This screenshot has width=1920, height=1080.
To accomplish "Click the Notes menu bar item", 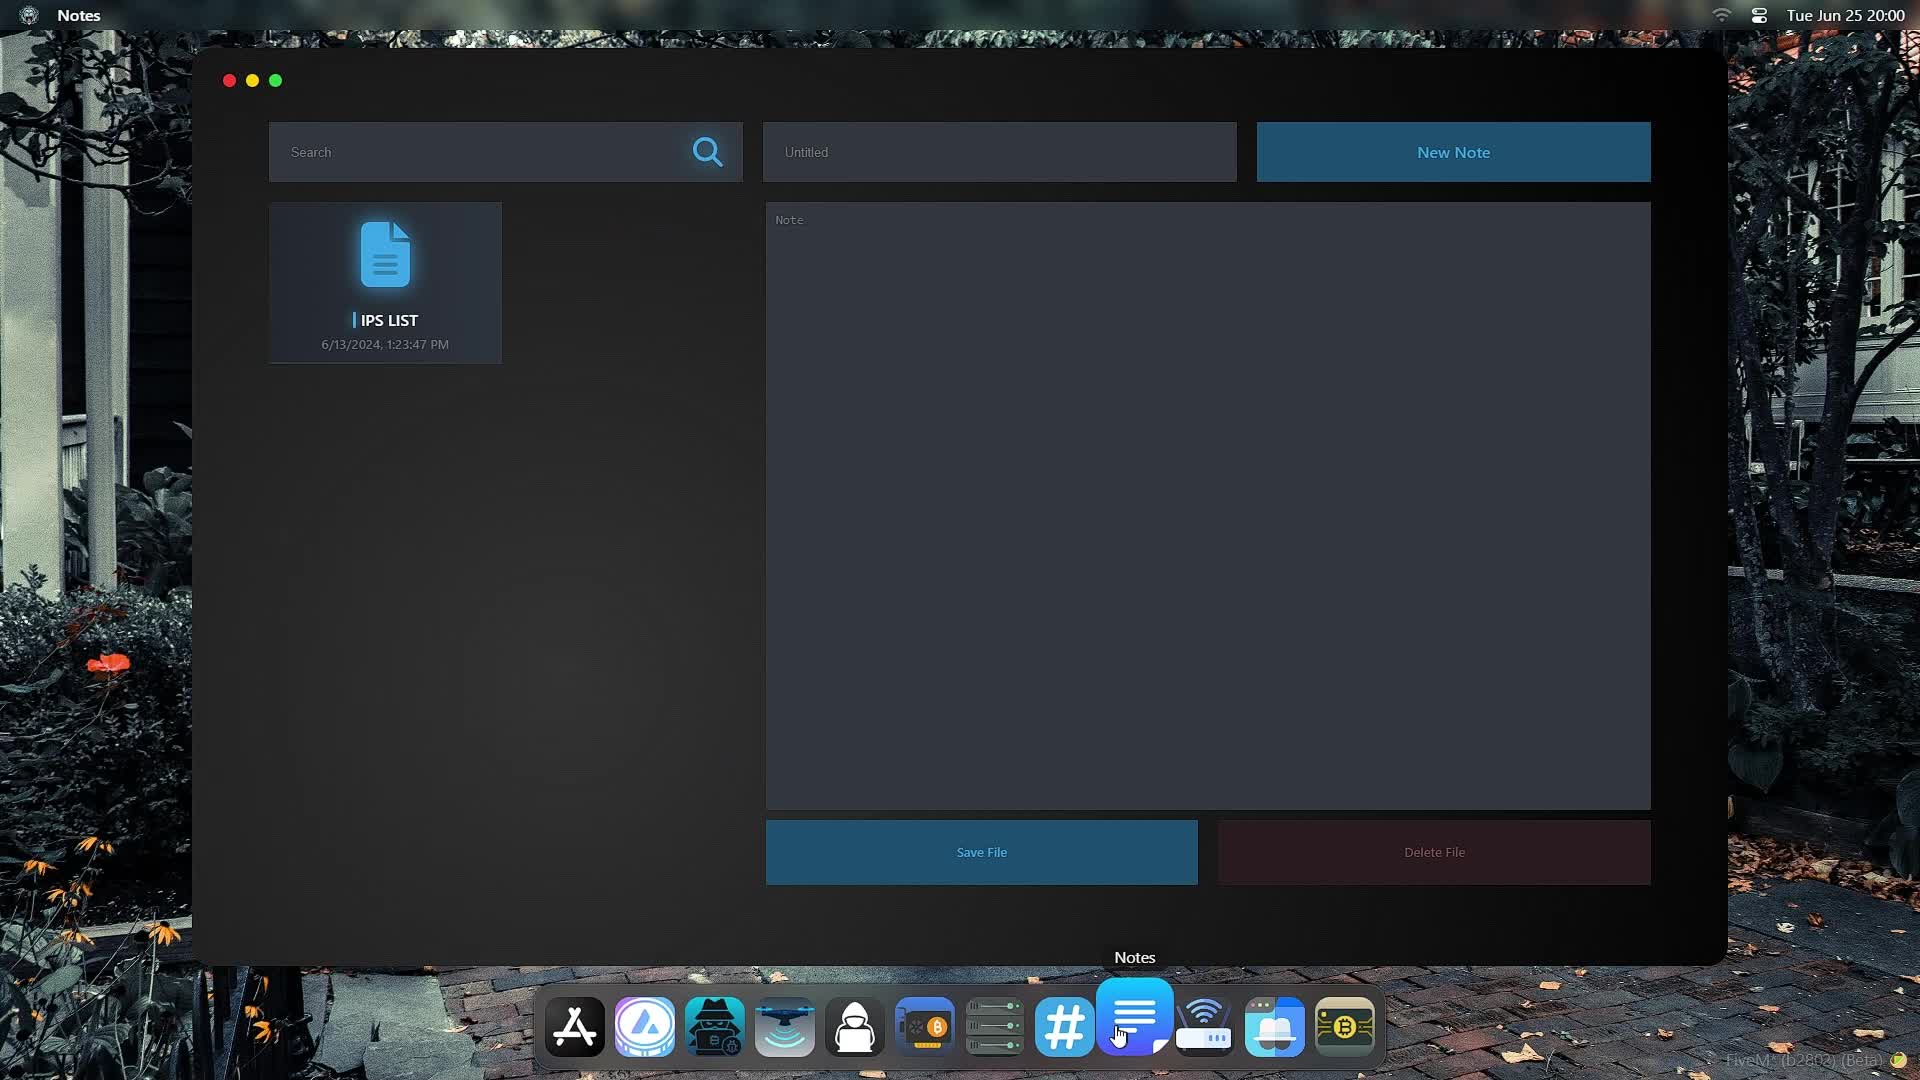I will click(x=79, y=15).
